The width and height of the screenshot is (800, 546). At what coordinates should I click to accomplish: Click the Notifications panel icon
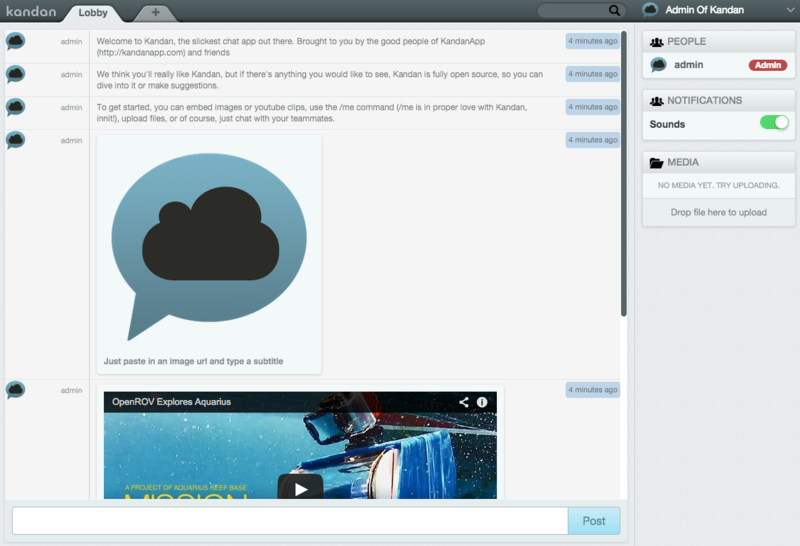pyautogui.click(x=656, y=101)
